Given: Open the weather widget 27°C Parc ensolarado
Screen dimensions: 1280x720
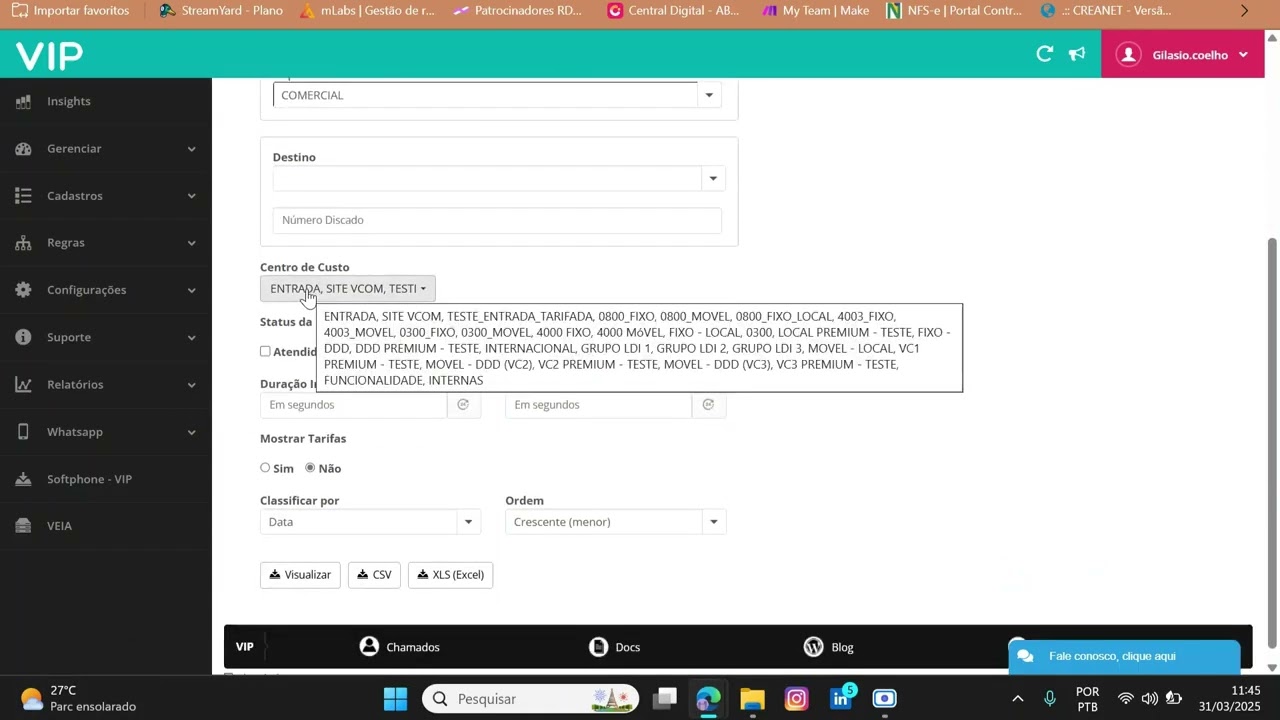Looking at the screenshot, I should (78, 698).
